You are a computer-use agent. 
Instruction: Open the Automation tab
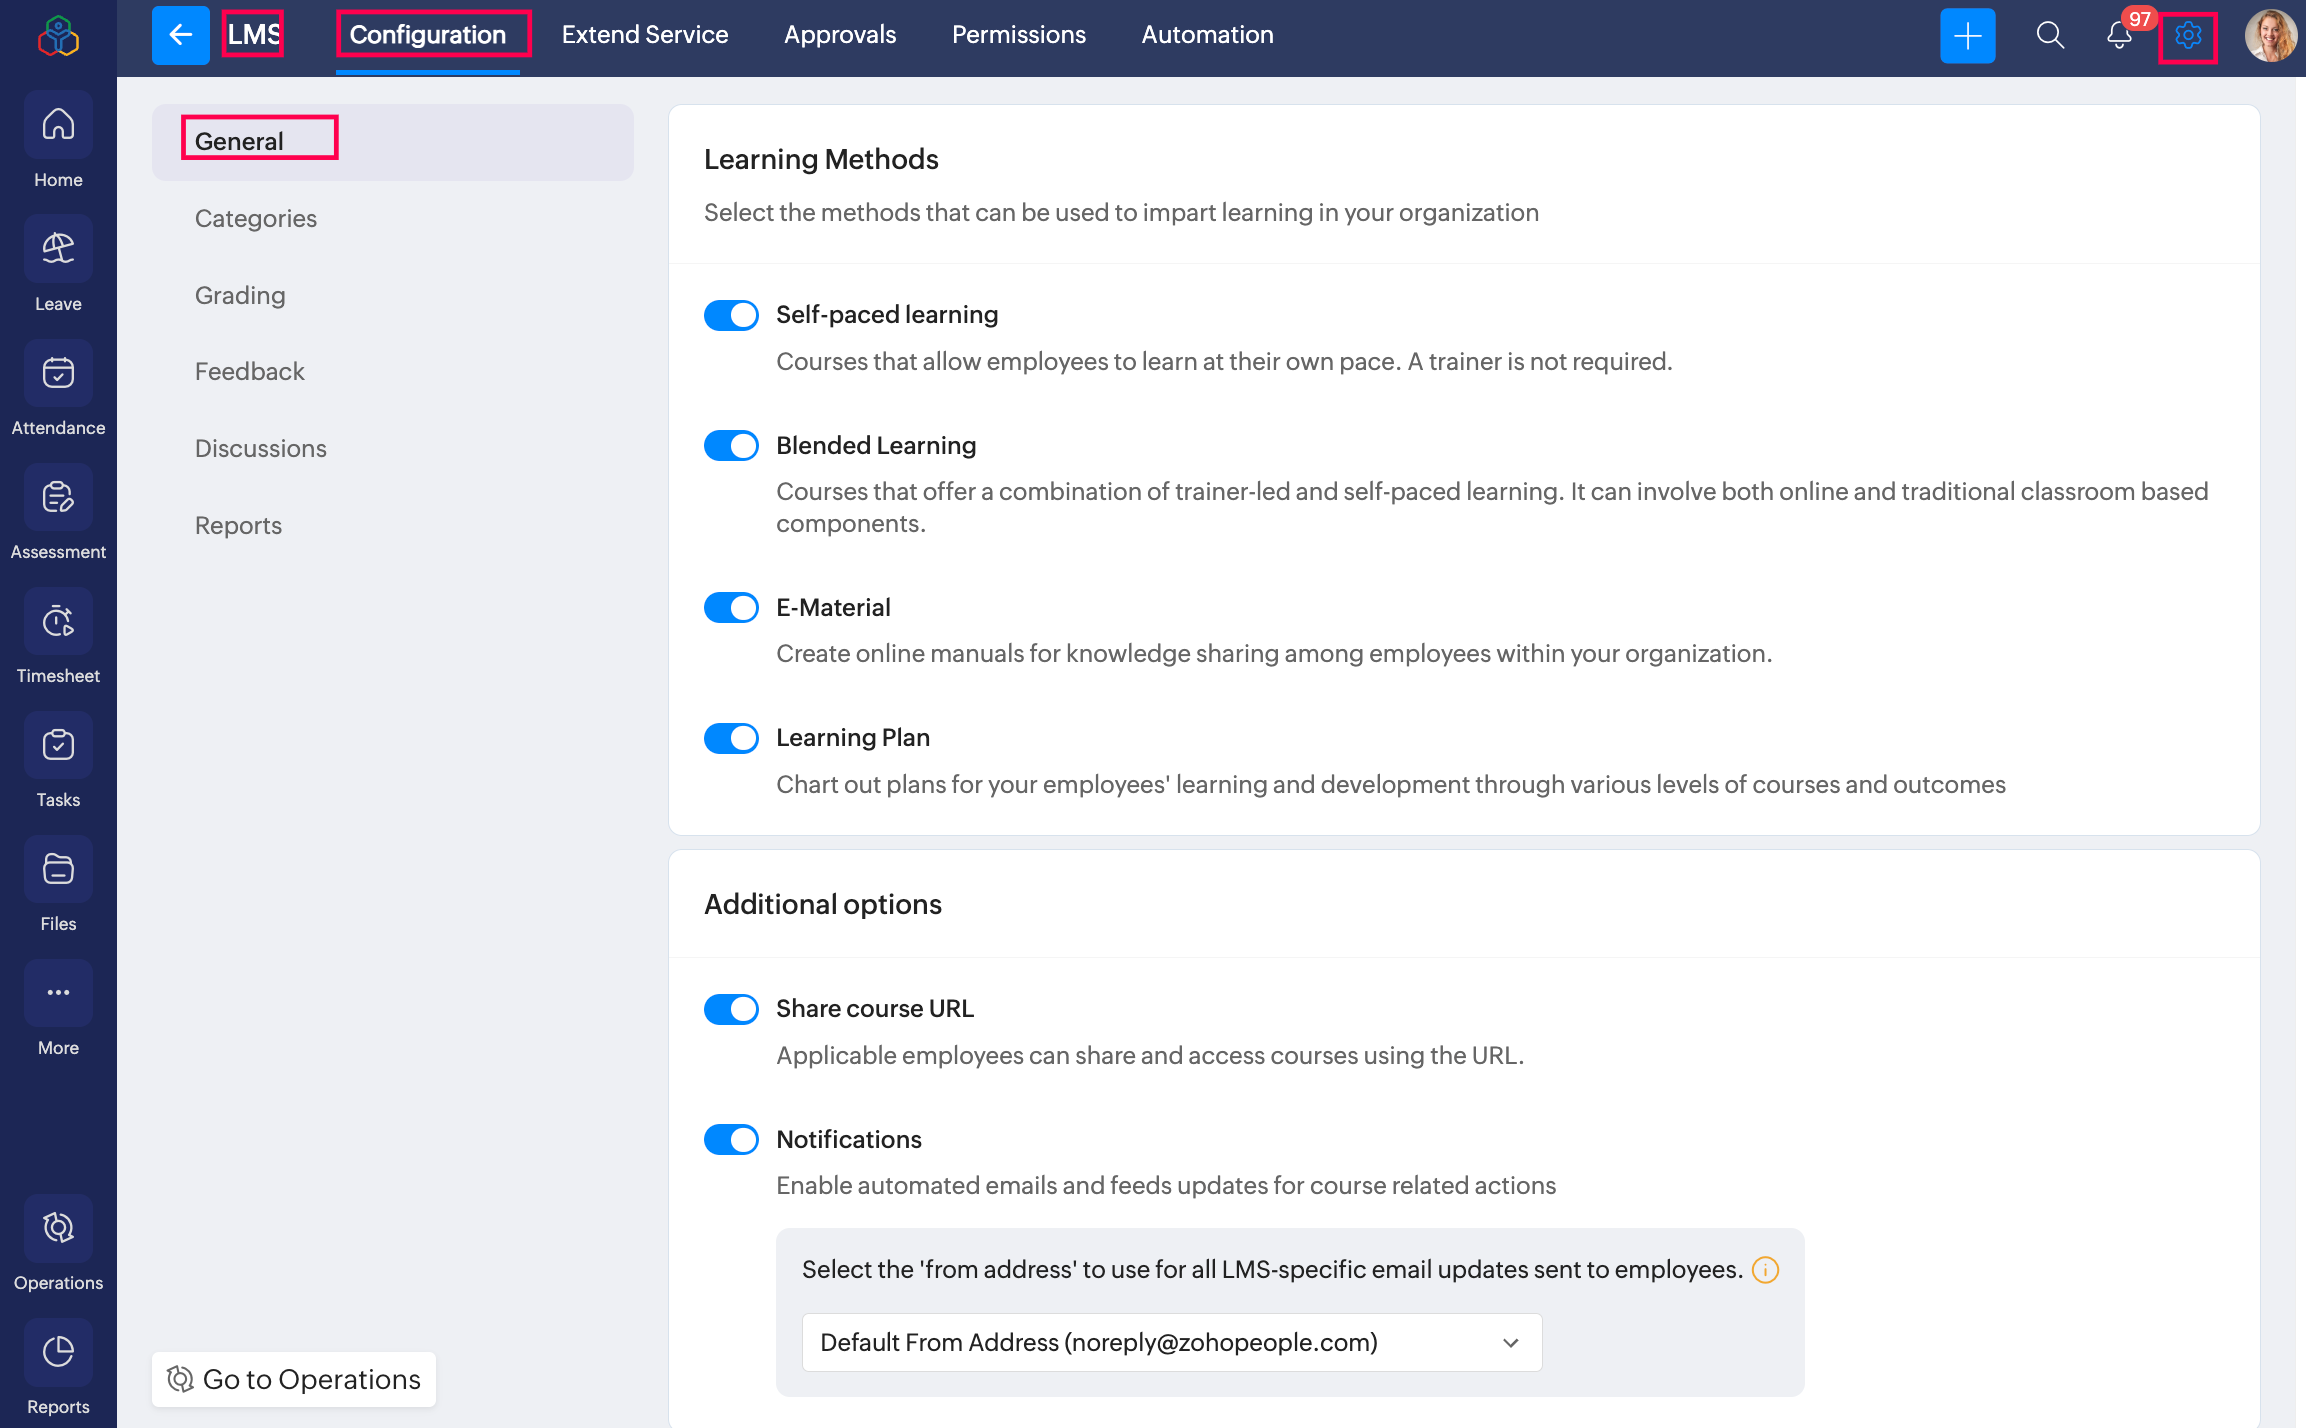(1207, 35)
